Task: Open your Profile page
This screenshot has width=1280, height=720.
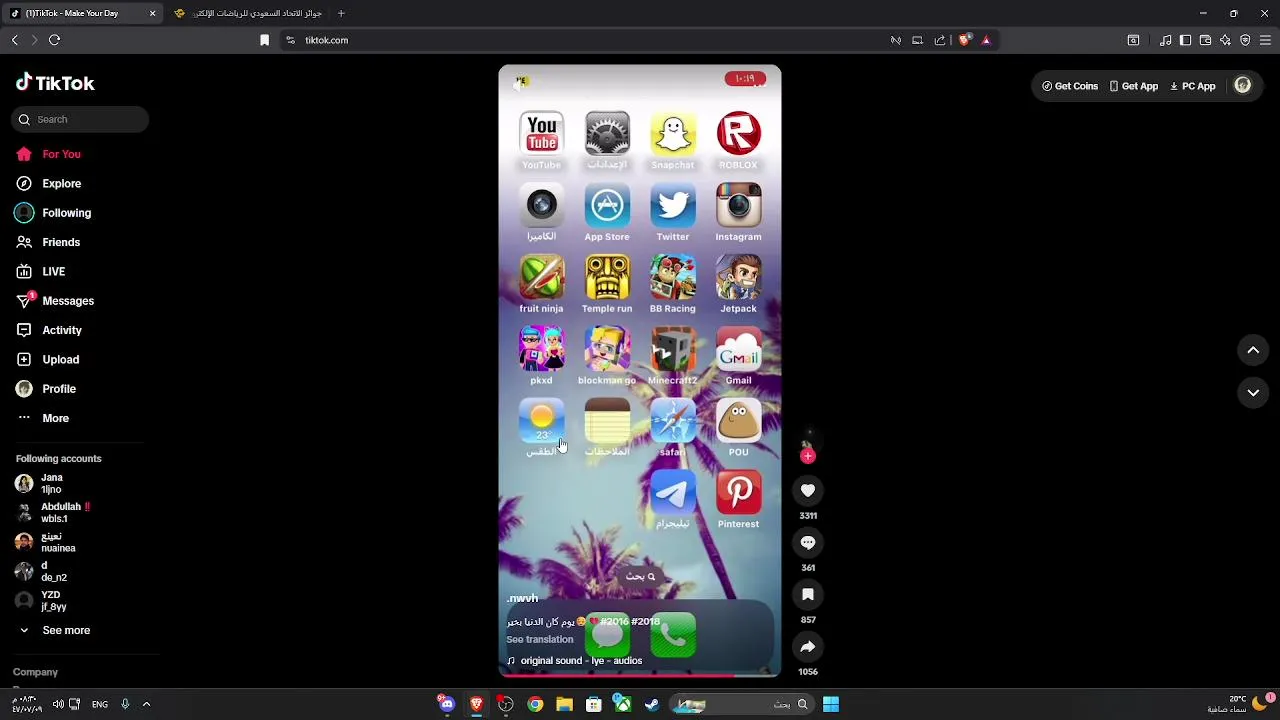Action: coord(46,389)
